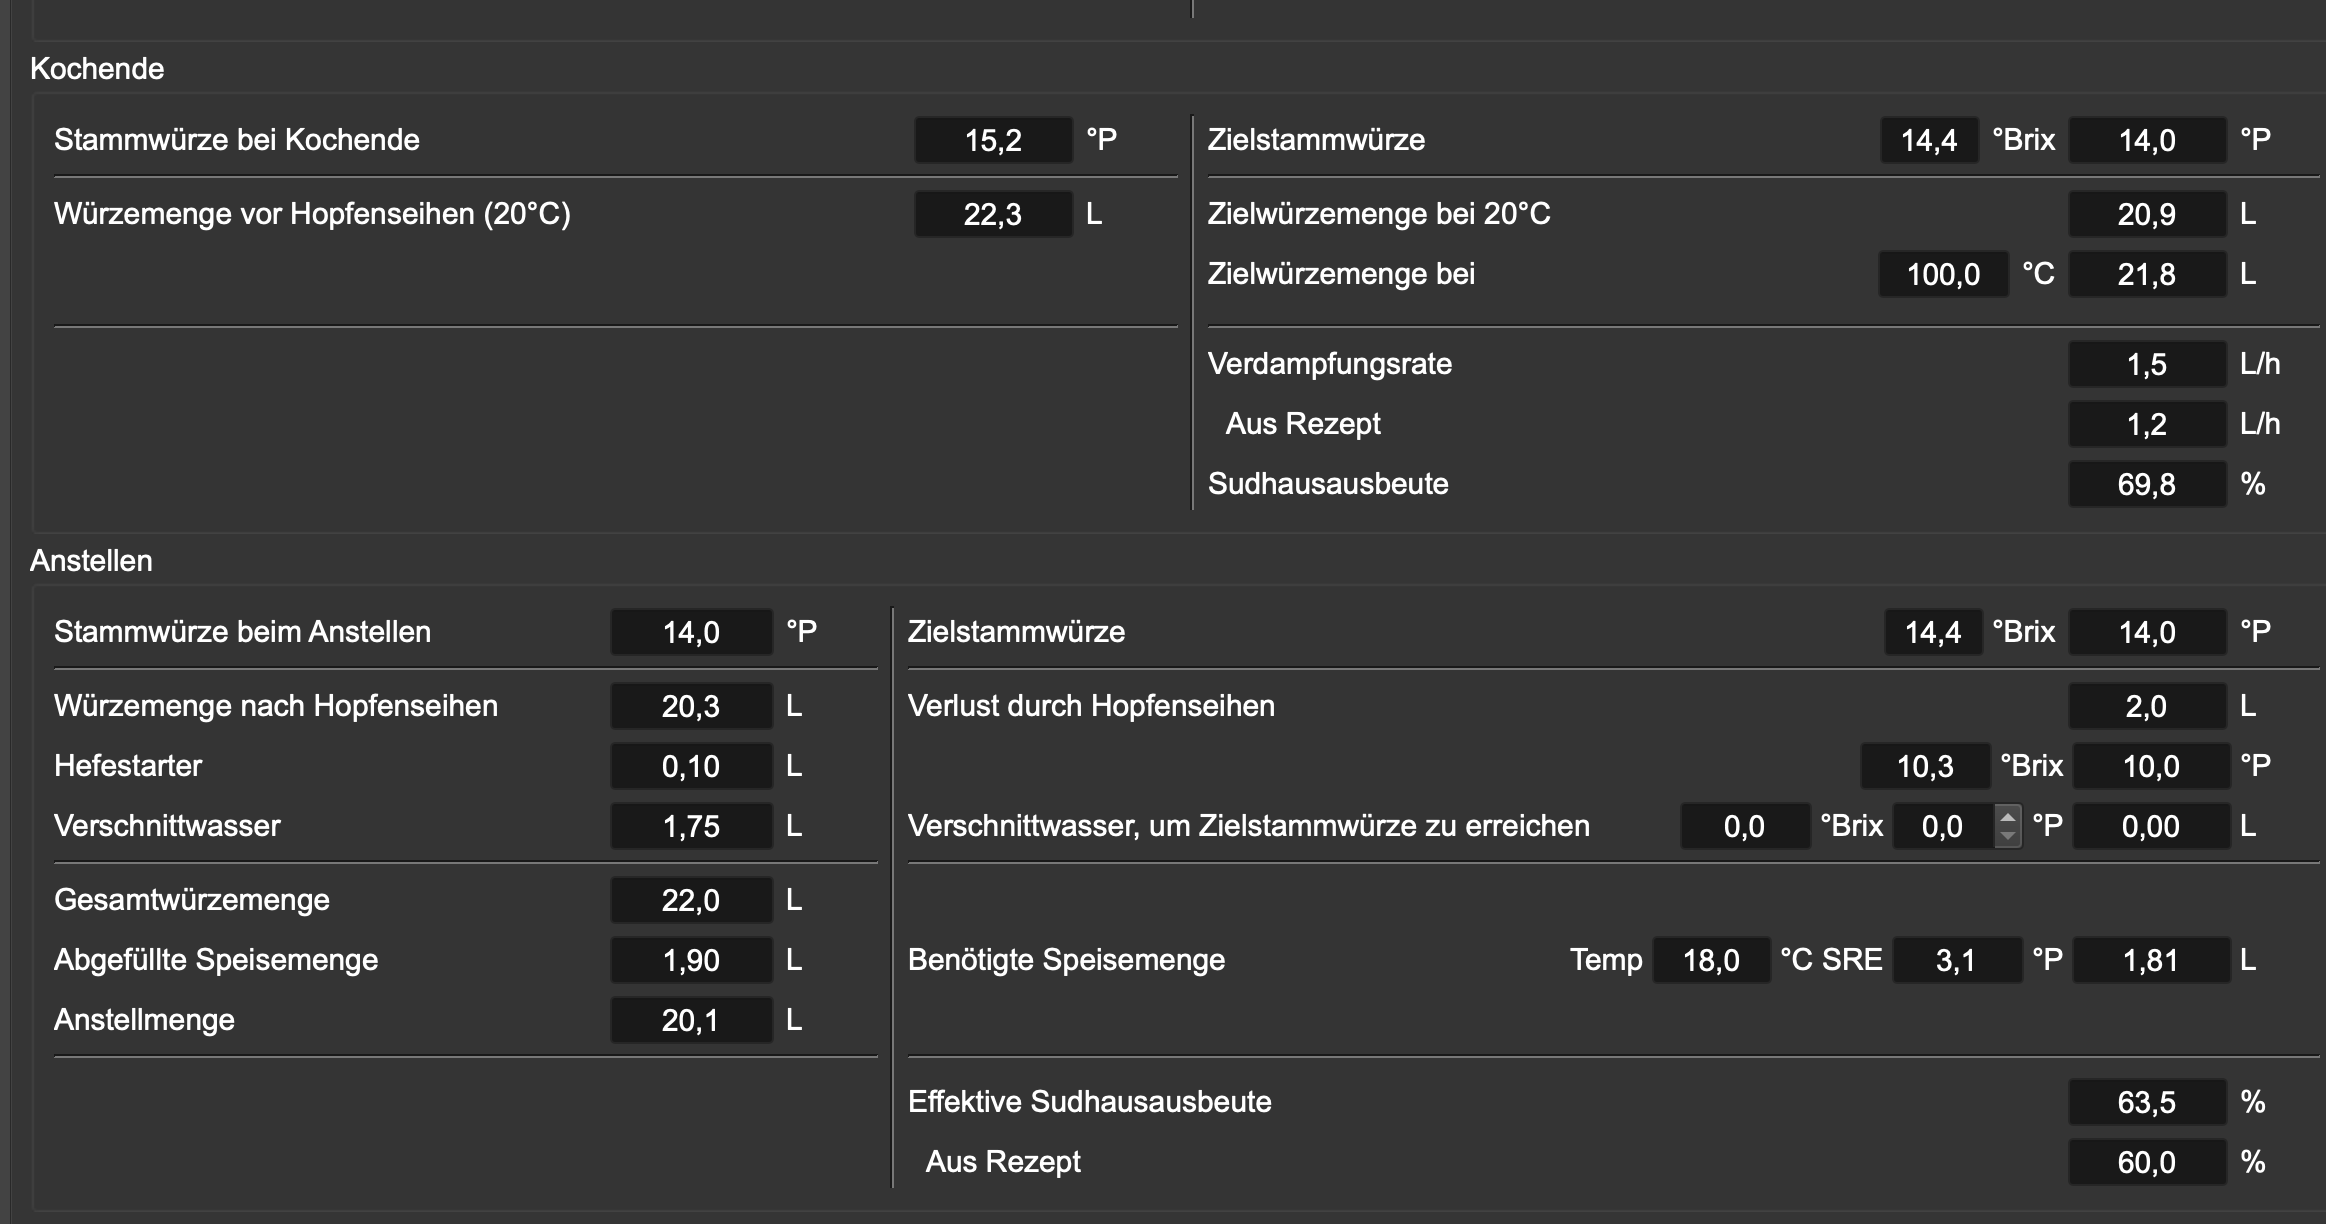The width and height of the screenshot is (2326, 1224).
Task: Click down arrow on Verschnittwasser °P stepper
Action: point(2007,835)
